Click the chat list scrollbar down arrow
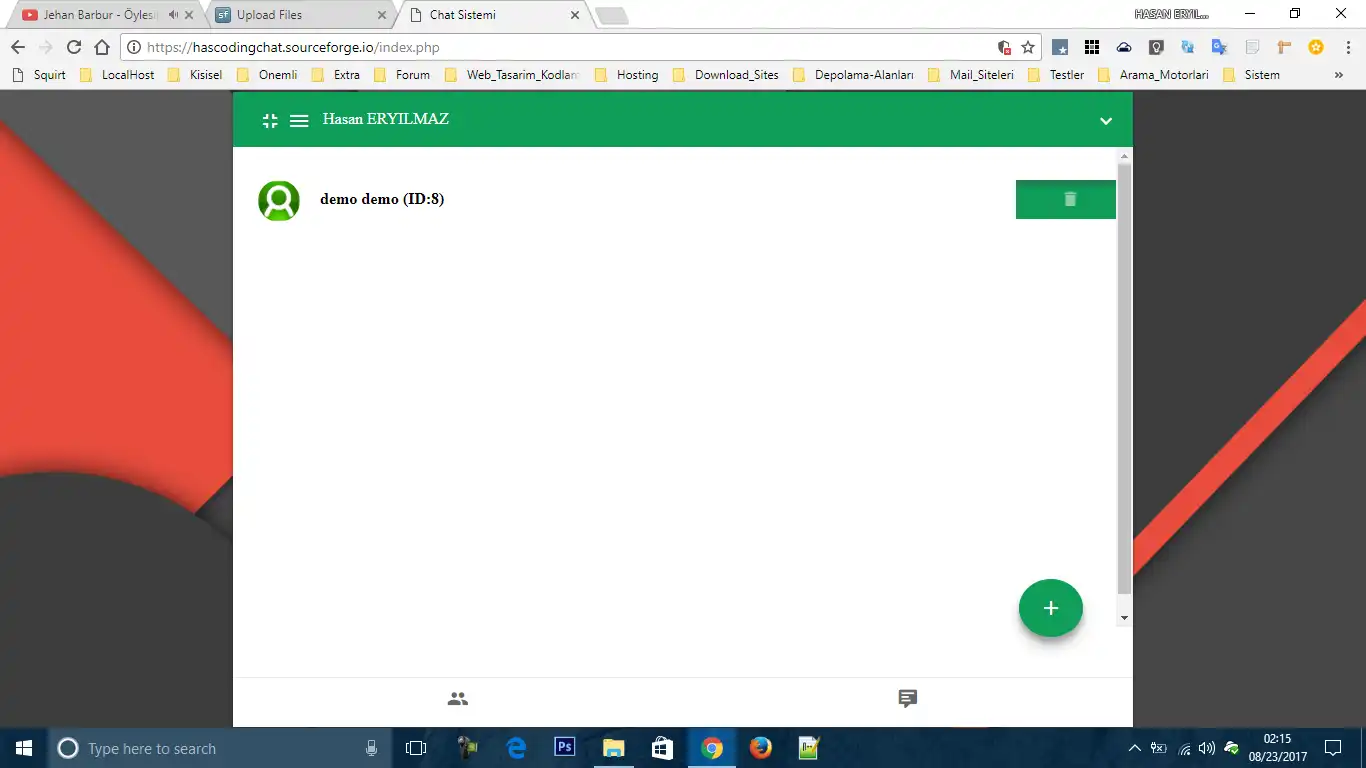Screen dimensions: 1366x768 (x=1124, y=618)
